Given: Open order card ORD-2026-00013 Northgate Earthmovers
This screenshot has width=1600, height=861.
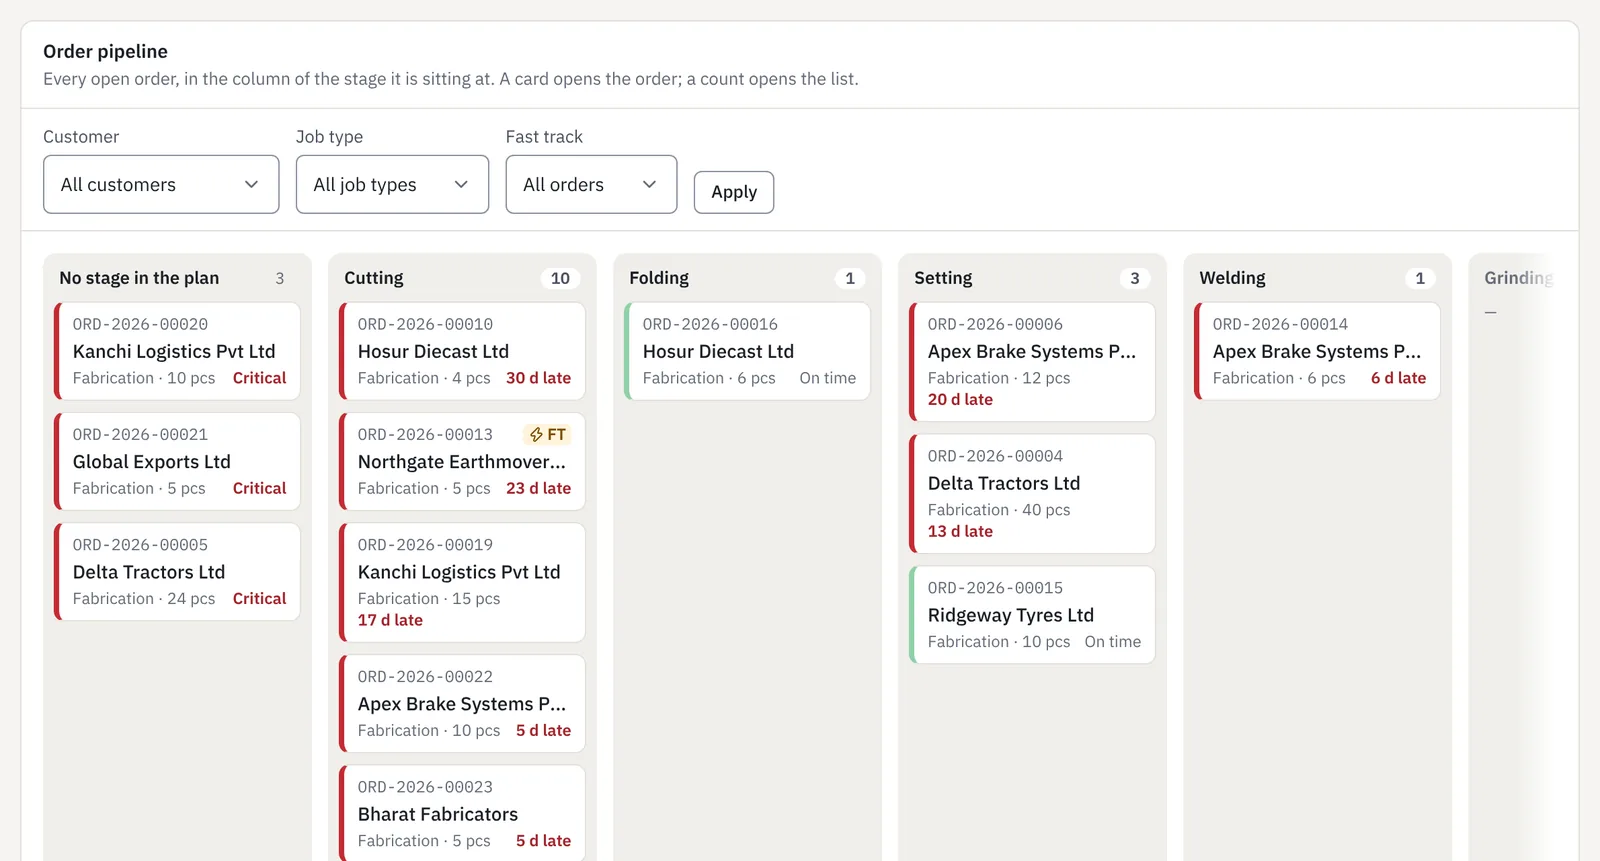Looking at the screenshot, I should click(x=462, y=461).
